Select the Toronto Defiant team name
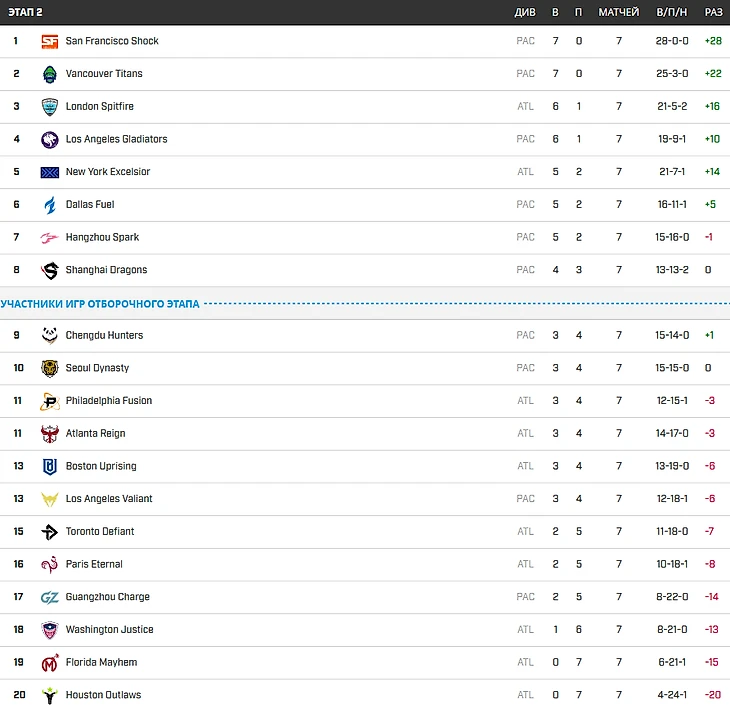 [100, 532]
